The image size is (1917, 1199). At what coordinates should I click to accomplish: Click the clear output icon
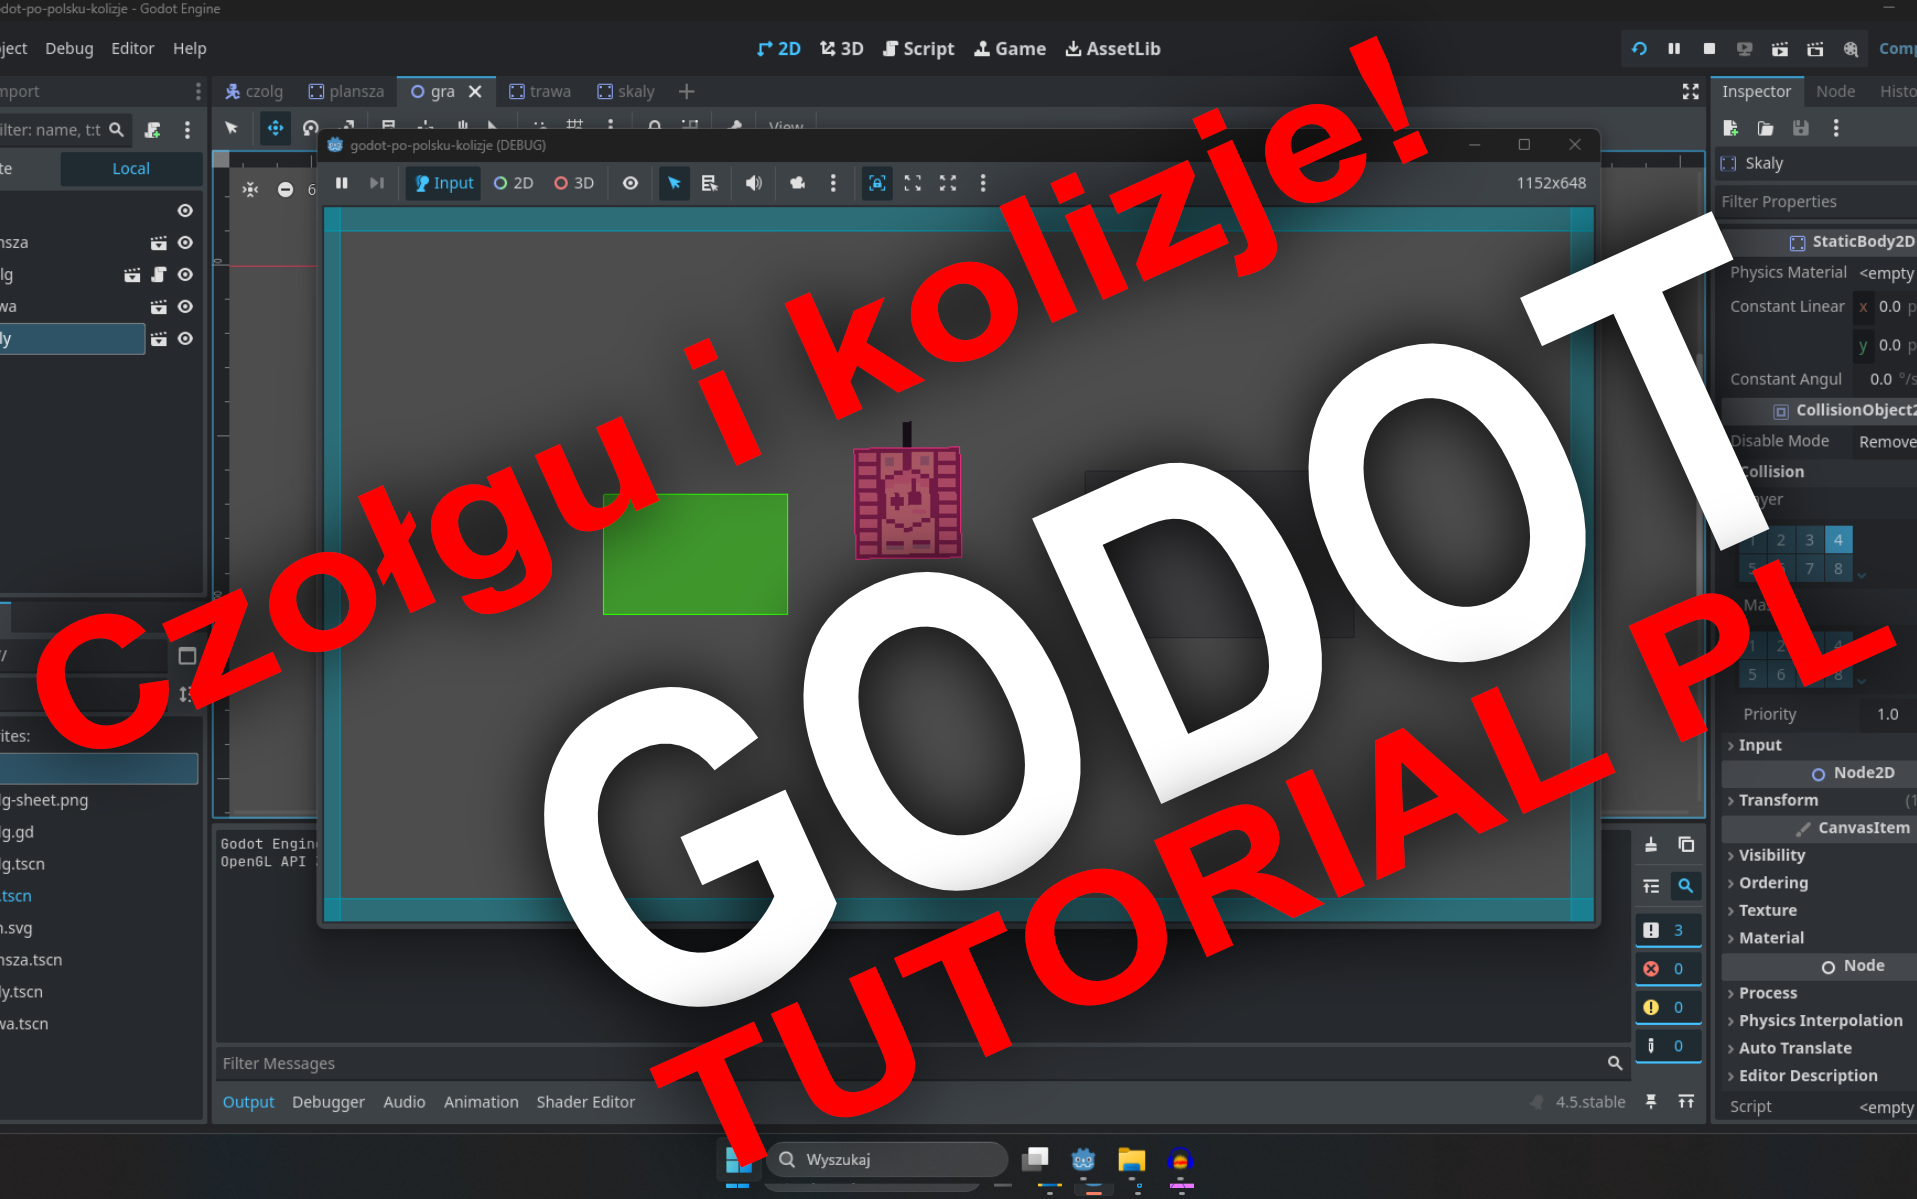coord(1651,845)
